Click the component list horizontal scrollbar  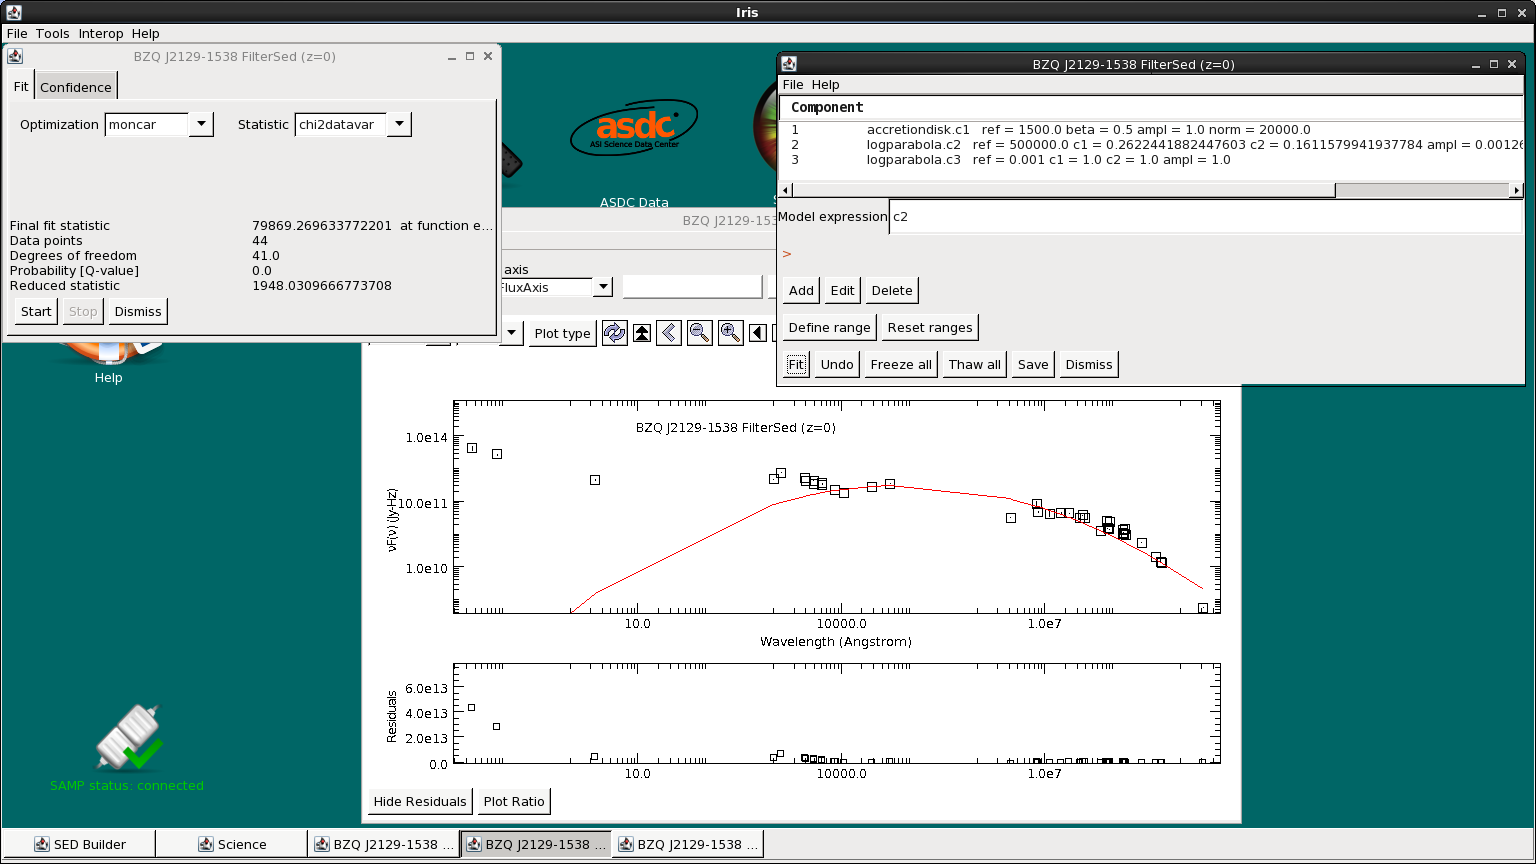(x=1151, y=190)
